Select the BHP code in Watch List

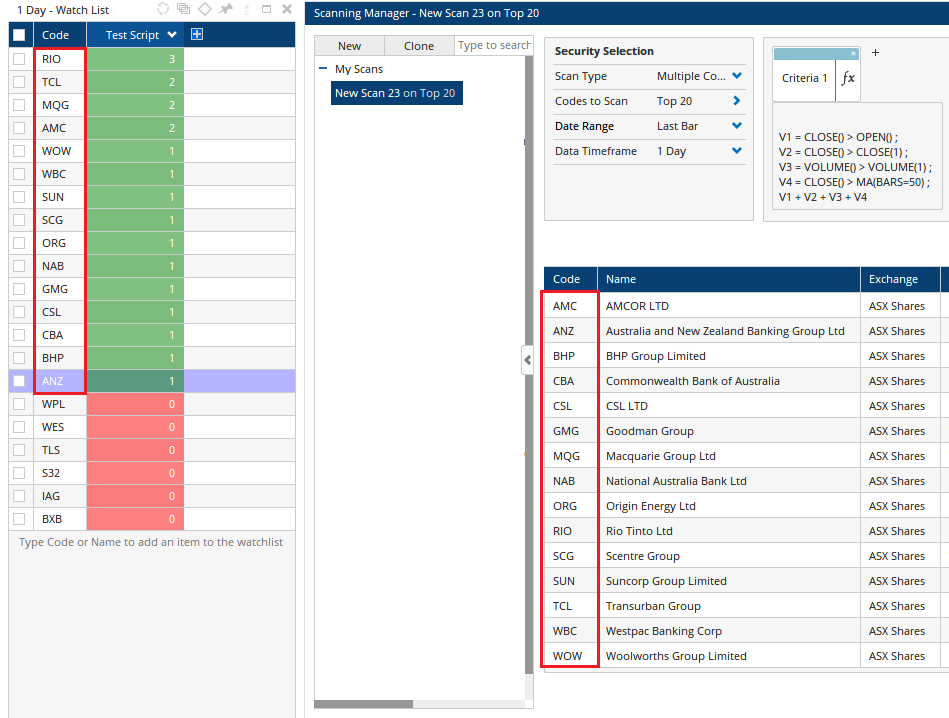pyautogui.click(x=53, y=358)
